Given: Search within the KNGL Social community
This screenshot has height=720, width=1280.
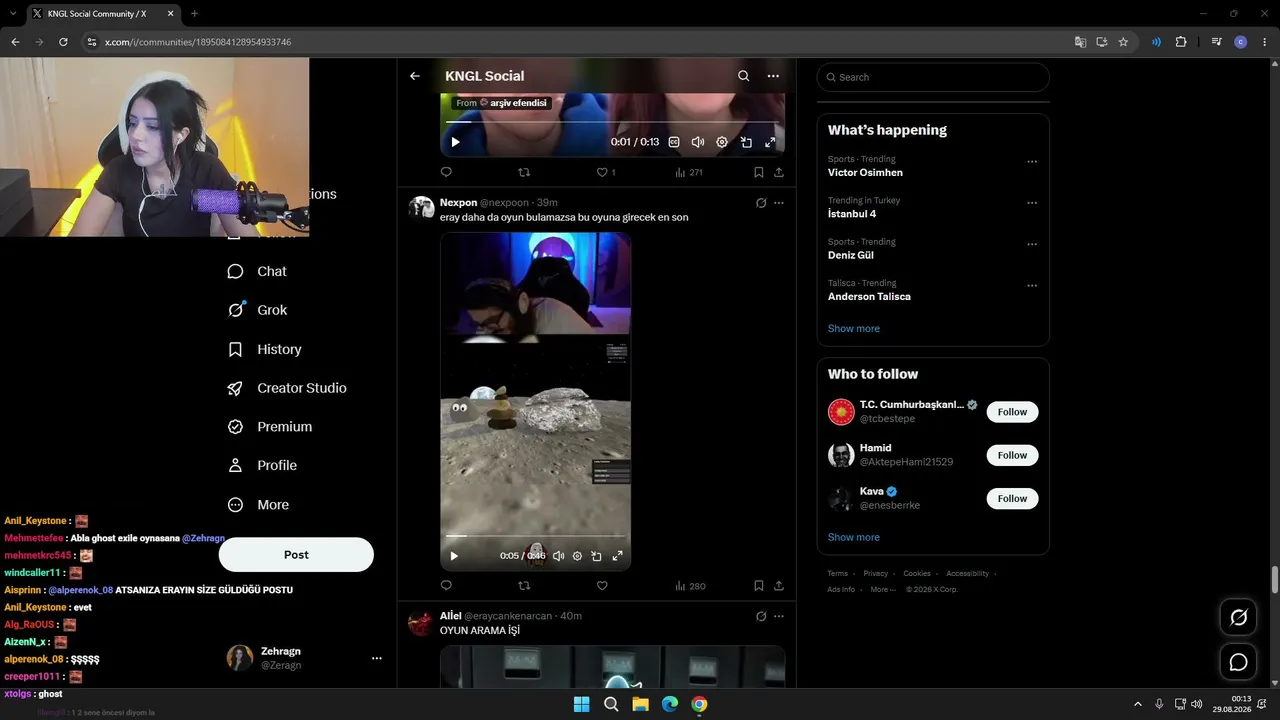Looking at the screenshot, I should pyautogui.click(x=743, y=76).
